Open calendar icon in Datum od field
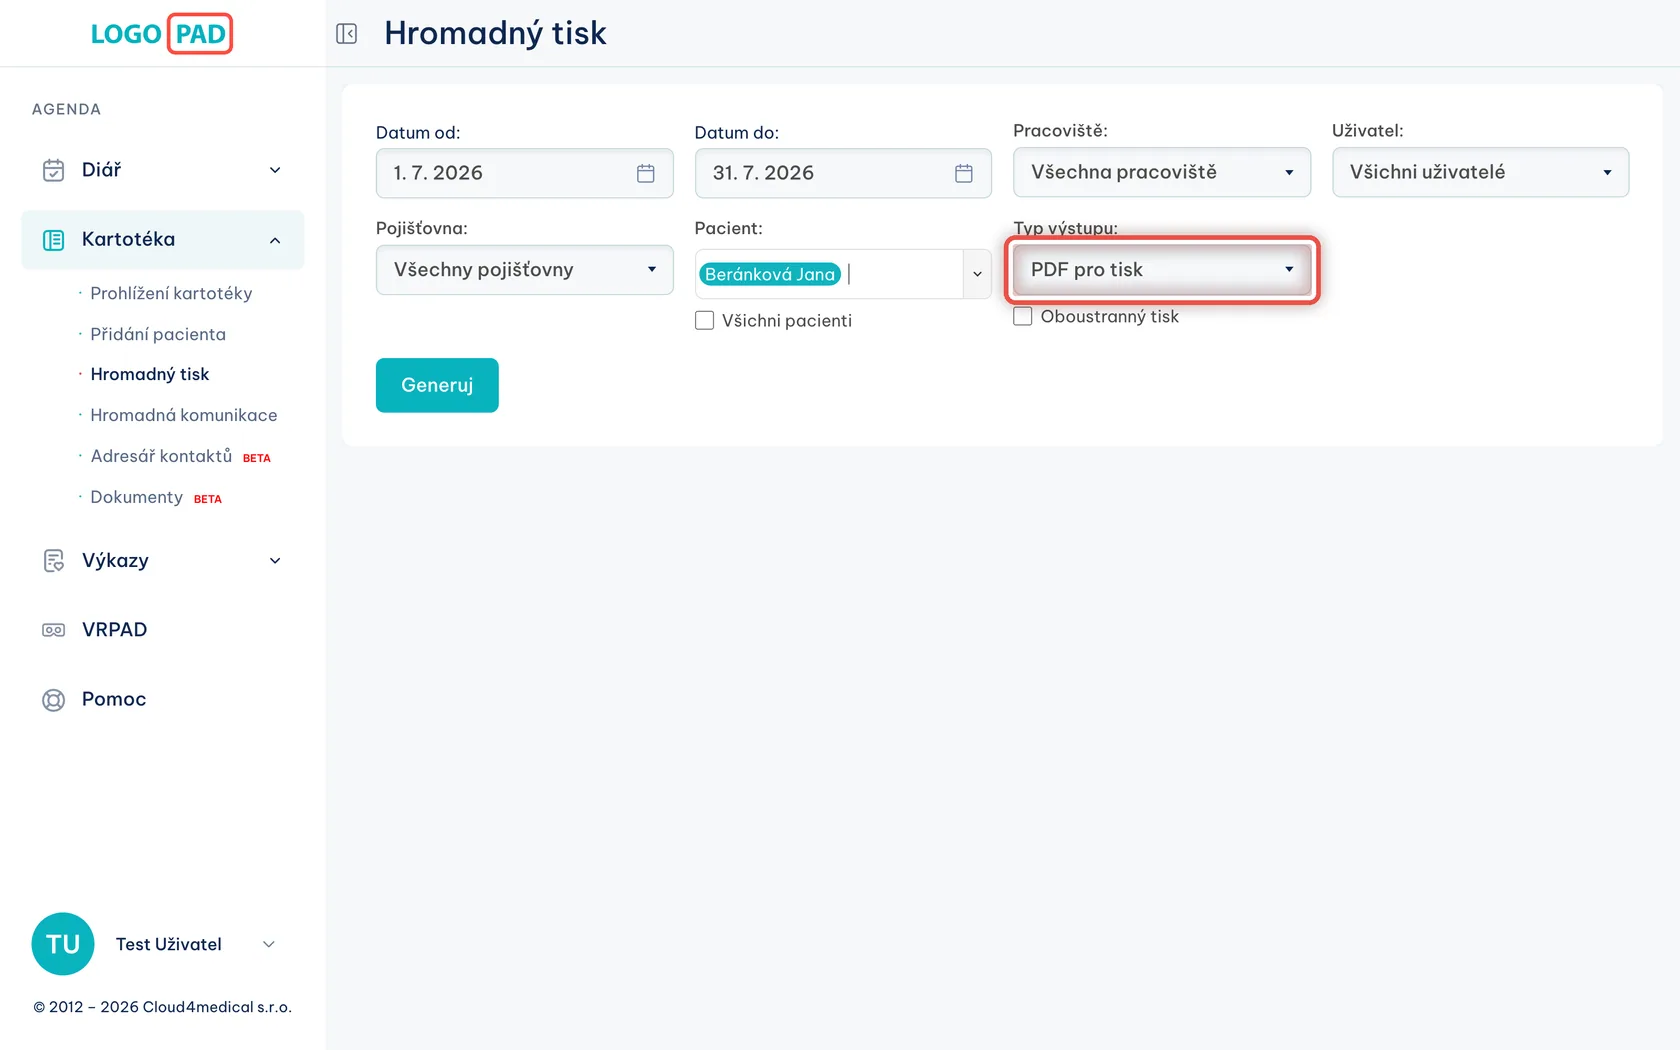The image size is (1680, 1050). pos(646,173)
